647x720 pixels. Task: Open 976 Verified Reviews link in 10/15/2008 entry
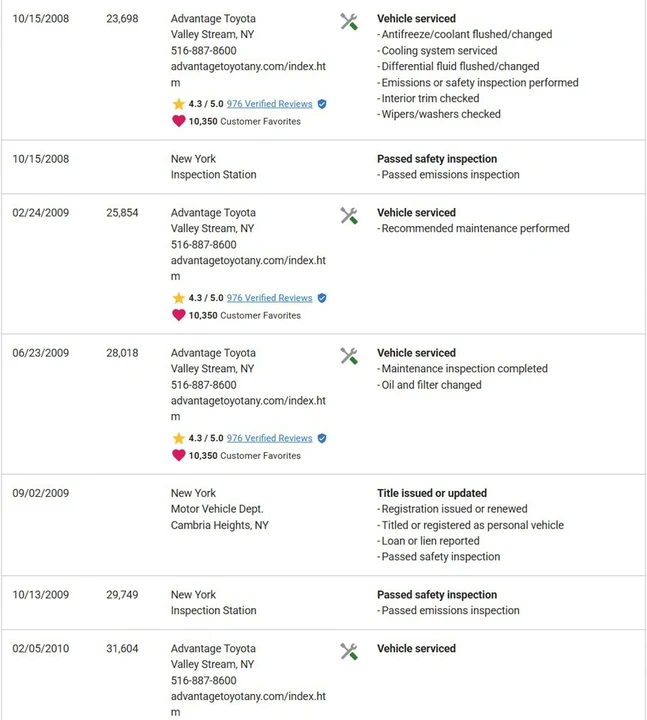click(270, 104)
